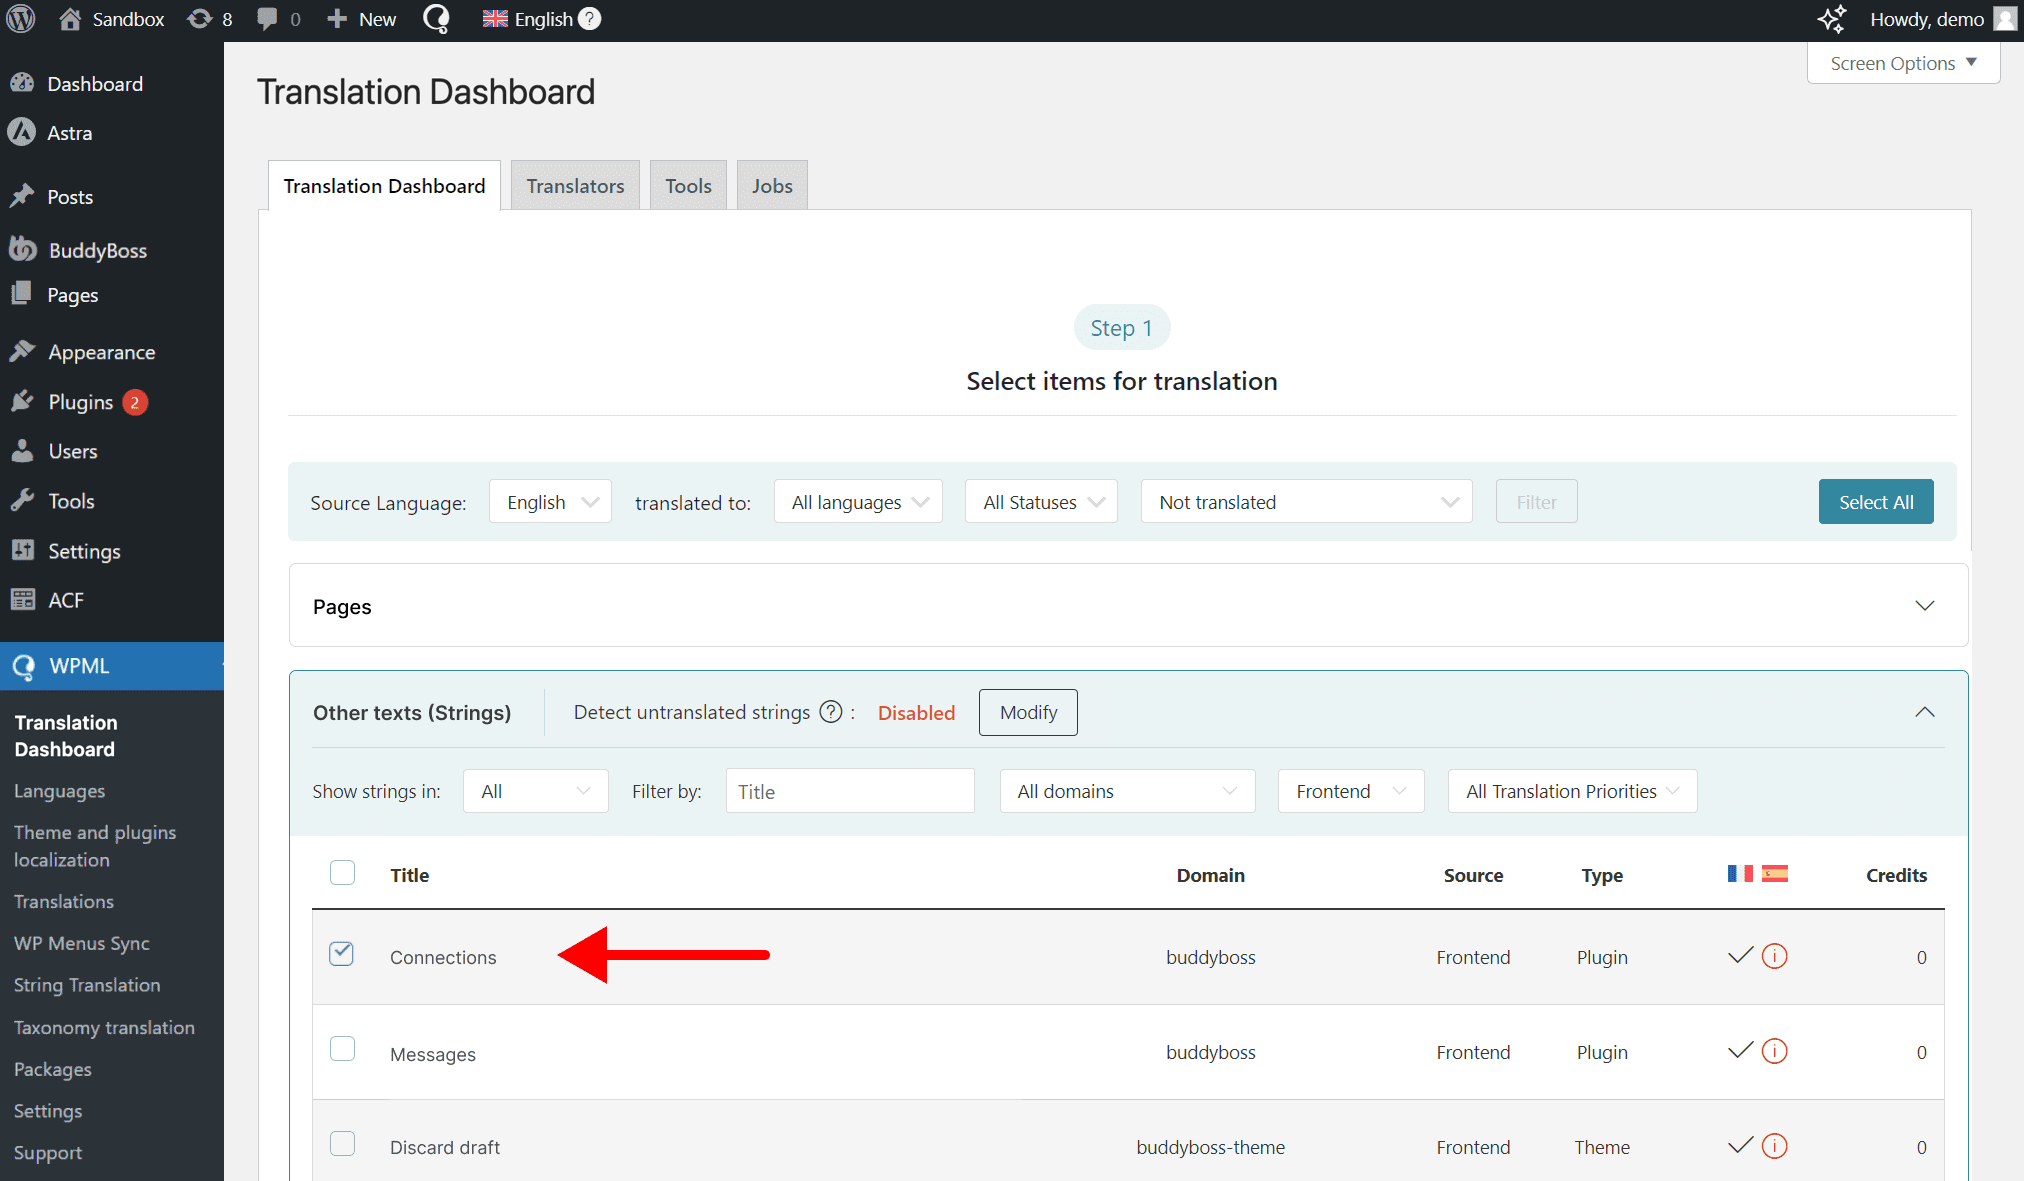Open the Not translated dropdown
Screen dimensions: 2024x1181
point(1306,502)
